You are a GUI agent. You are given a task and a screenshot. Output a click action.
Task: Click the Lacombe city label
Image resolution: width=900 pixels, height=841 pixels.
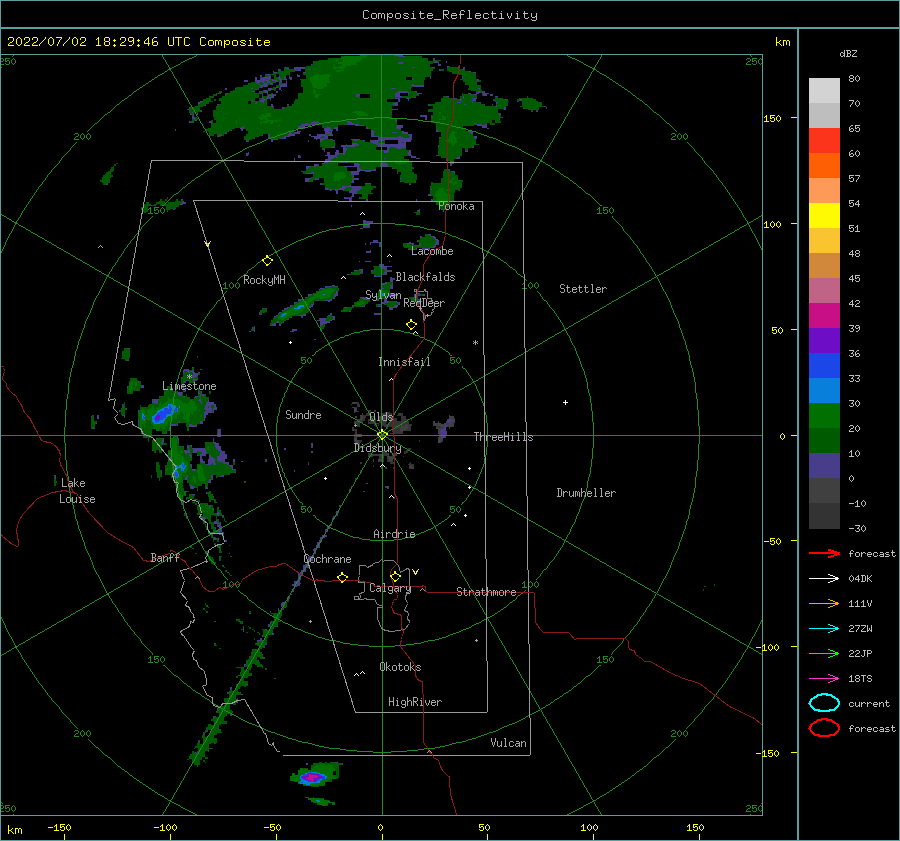pyautogui.click(x=432, y=251)
